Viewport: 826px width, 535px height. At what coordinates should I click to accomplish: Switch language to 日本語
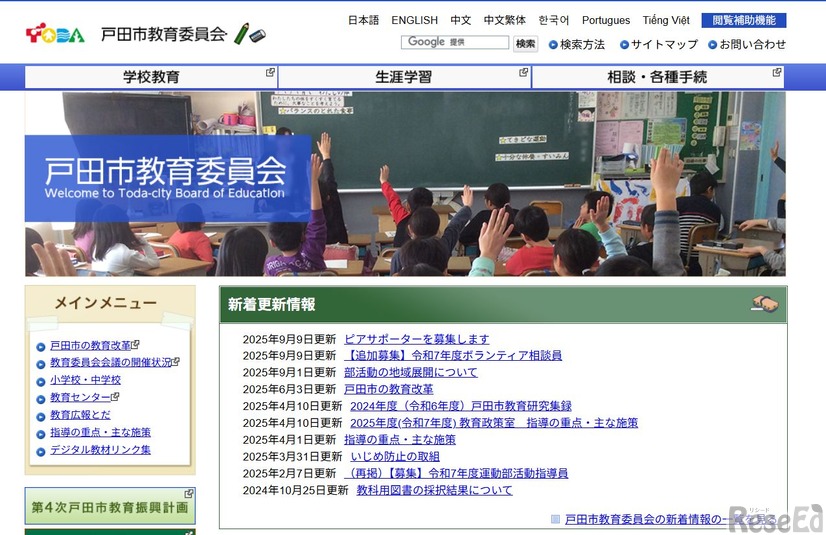coord(363,21)
